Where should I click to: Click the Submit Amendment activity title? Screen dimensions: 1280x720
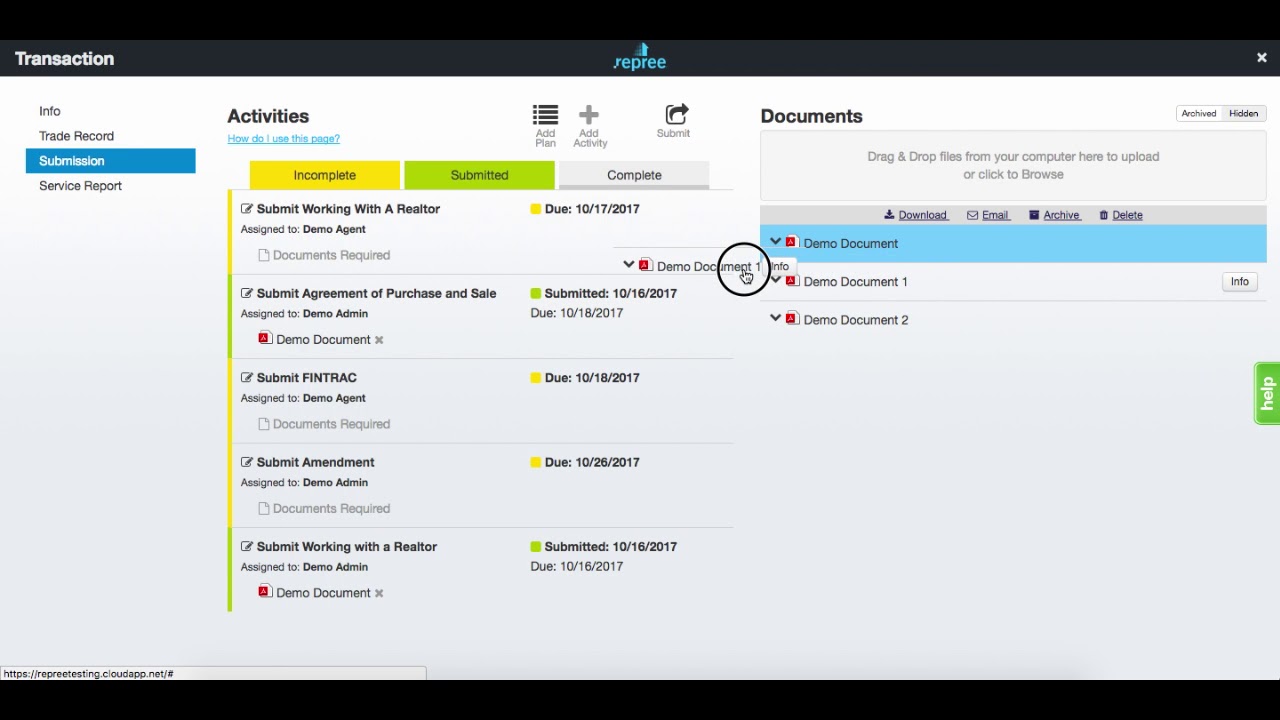[316, 462]
